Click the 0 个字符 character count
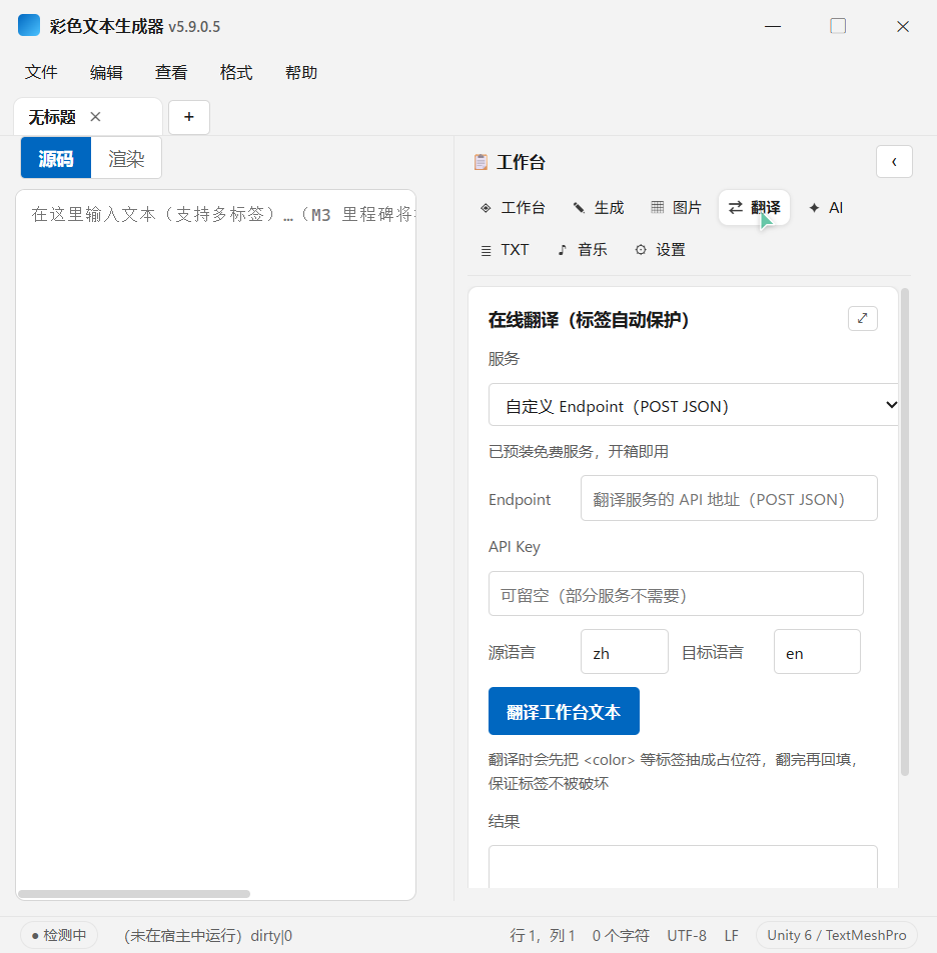This screenshot has height=953, width=937. point(620,935)
